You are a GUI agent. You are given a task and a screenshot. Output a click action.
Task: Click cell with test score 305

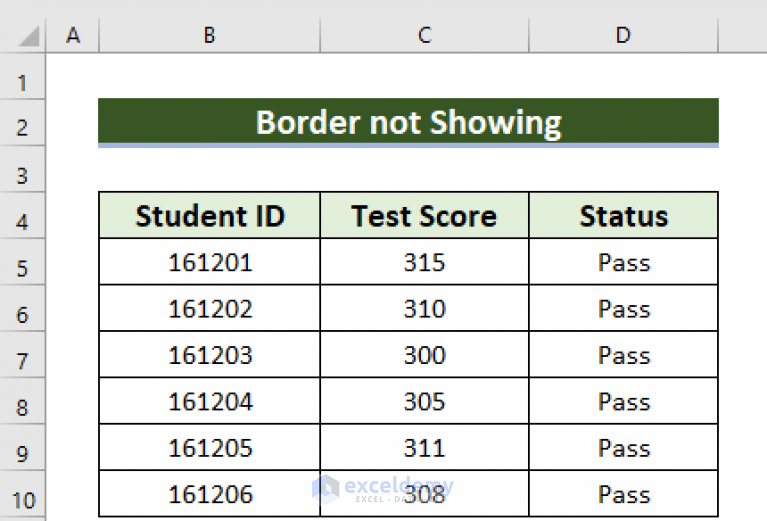(425, 401)
